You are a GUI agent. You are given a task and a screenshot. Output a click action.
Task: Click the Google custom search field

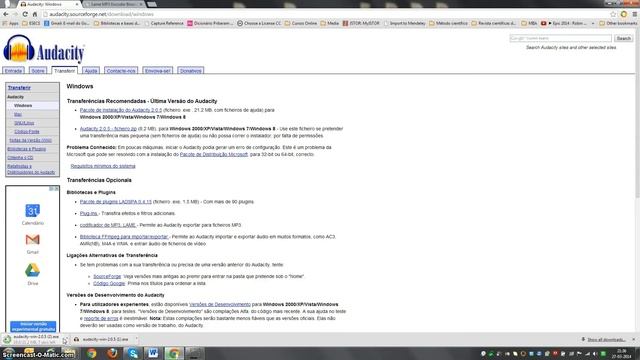(560, 38)
